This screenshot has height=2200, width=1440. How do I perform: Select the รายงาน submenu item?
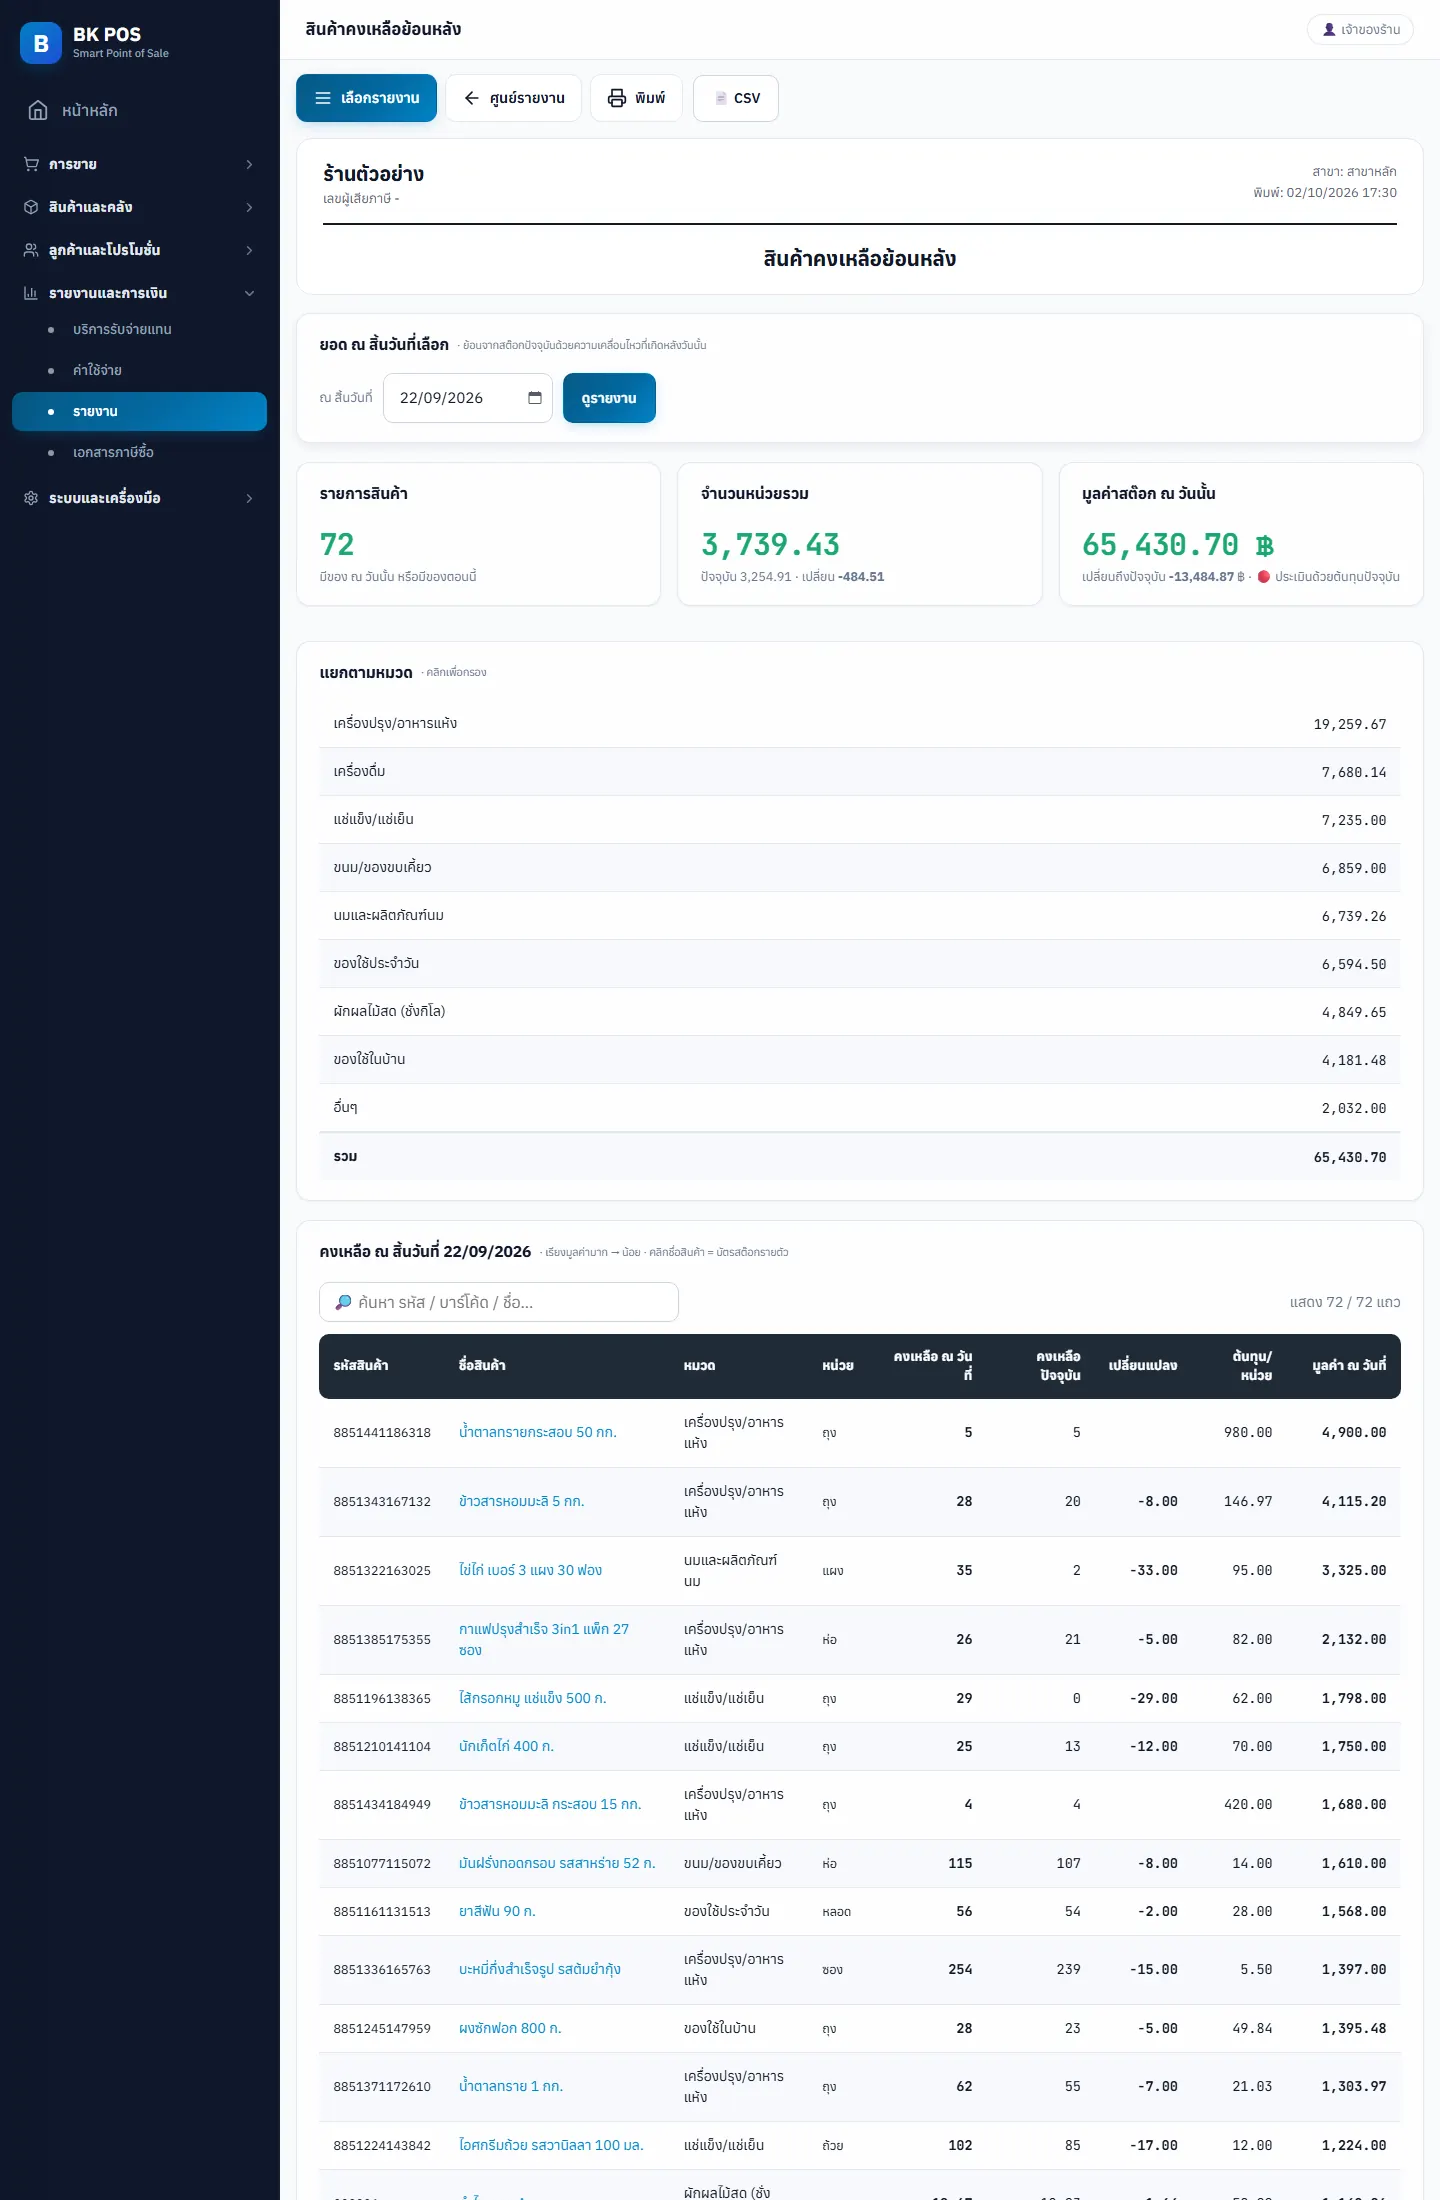[139, 411]
